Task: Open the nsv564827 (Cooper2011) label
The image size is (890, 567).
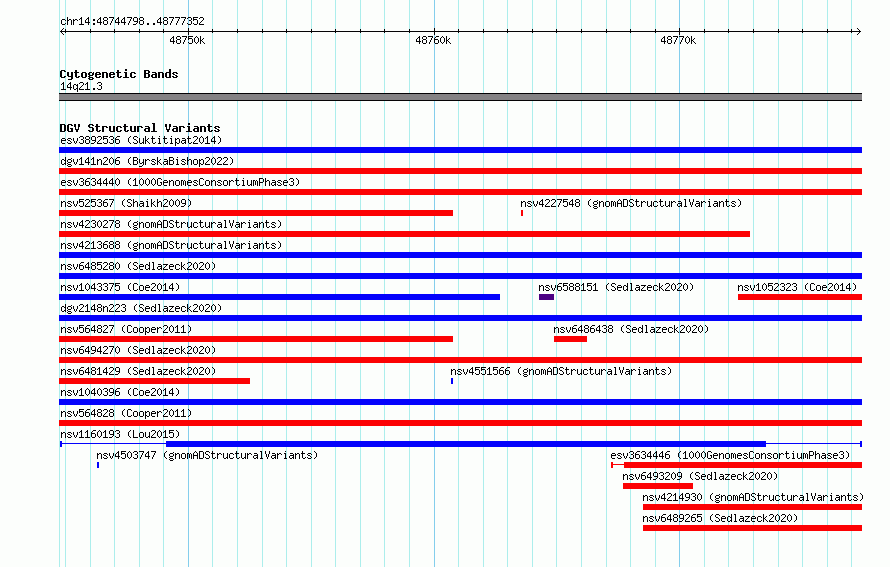Action: [x=126, y=329]
